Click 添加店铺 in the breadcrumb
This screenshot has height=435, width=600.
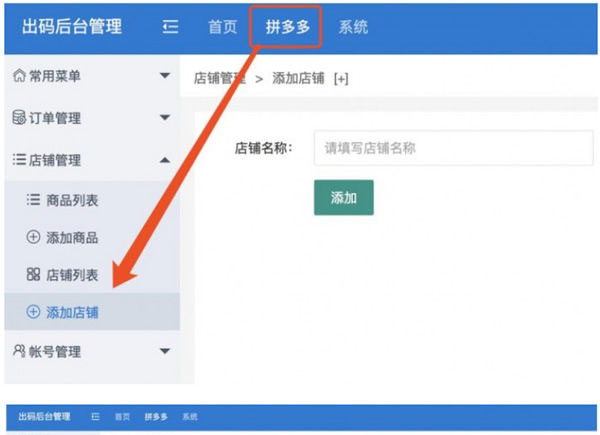point(298,78)
